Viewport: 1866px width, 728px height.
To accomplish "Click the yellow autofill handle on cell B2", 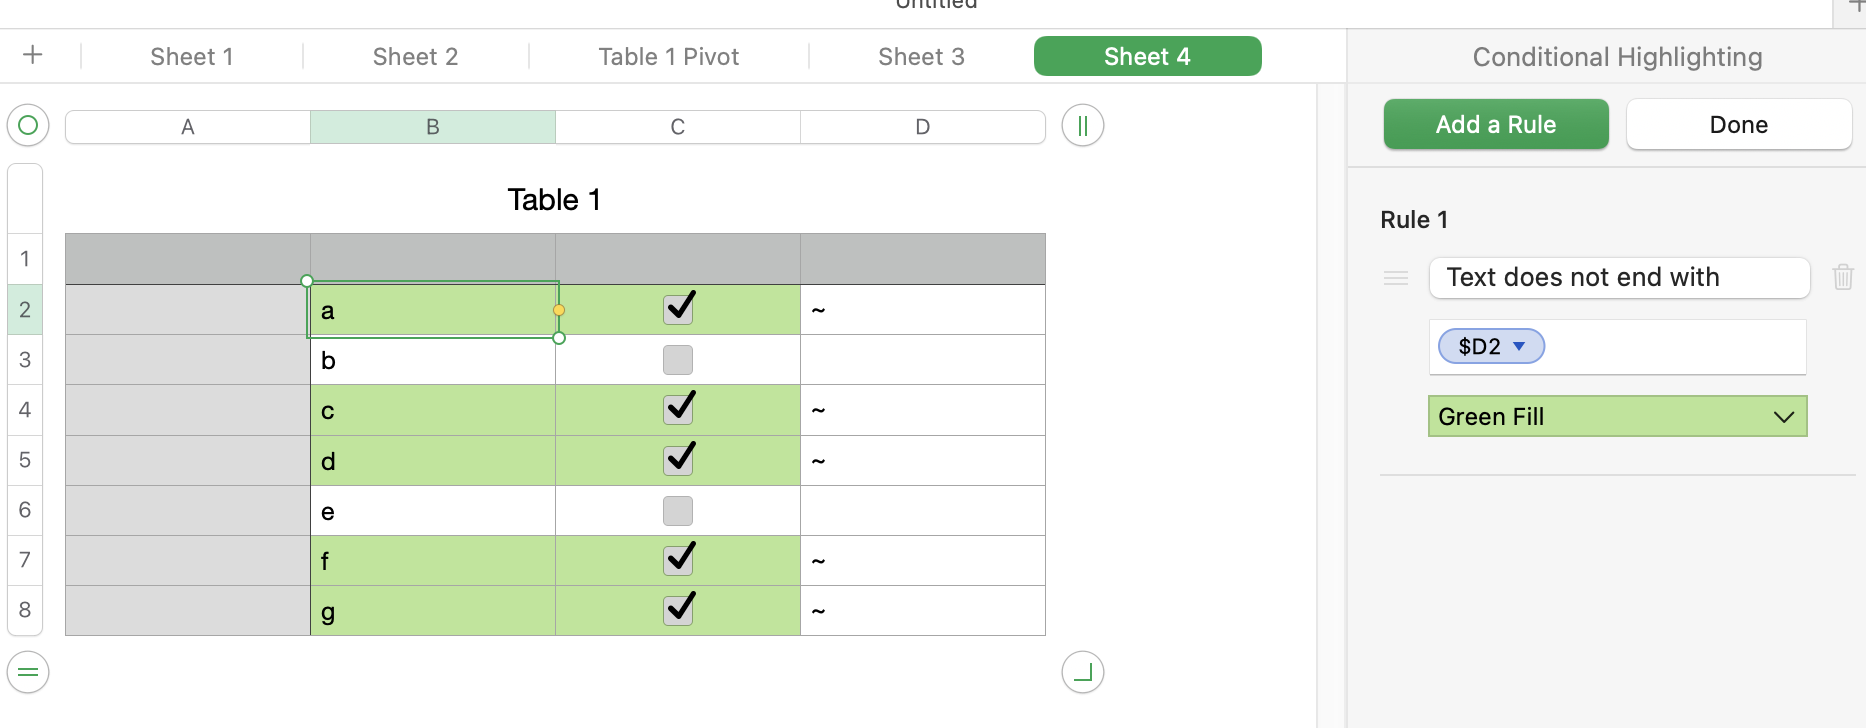I will pos(559,310).
